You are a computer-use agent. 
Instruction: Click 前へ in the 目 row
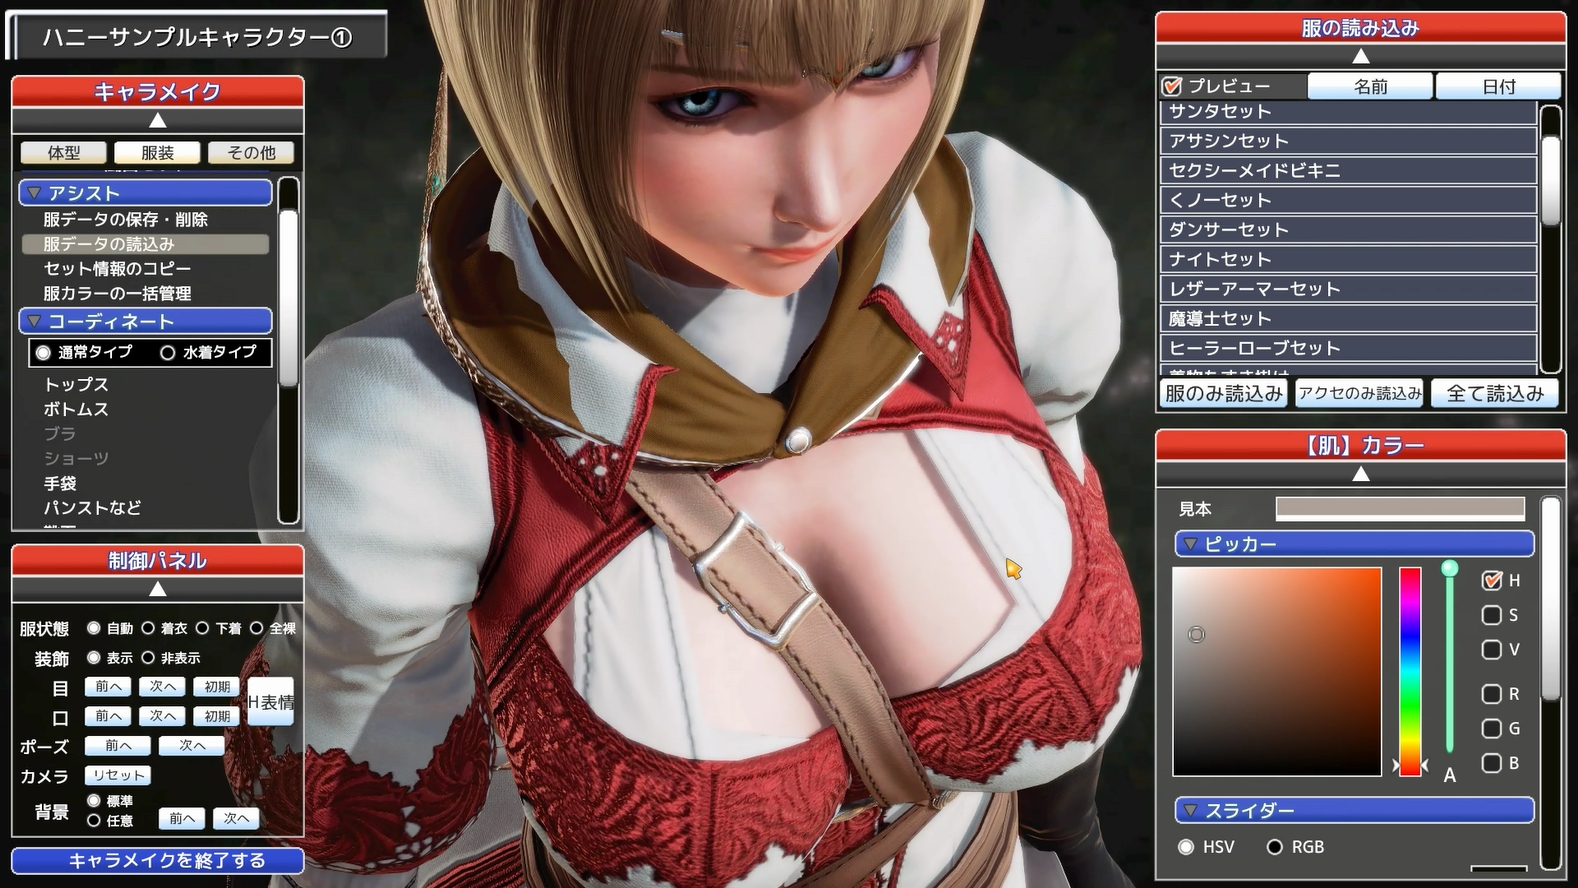tap(108, 686)
